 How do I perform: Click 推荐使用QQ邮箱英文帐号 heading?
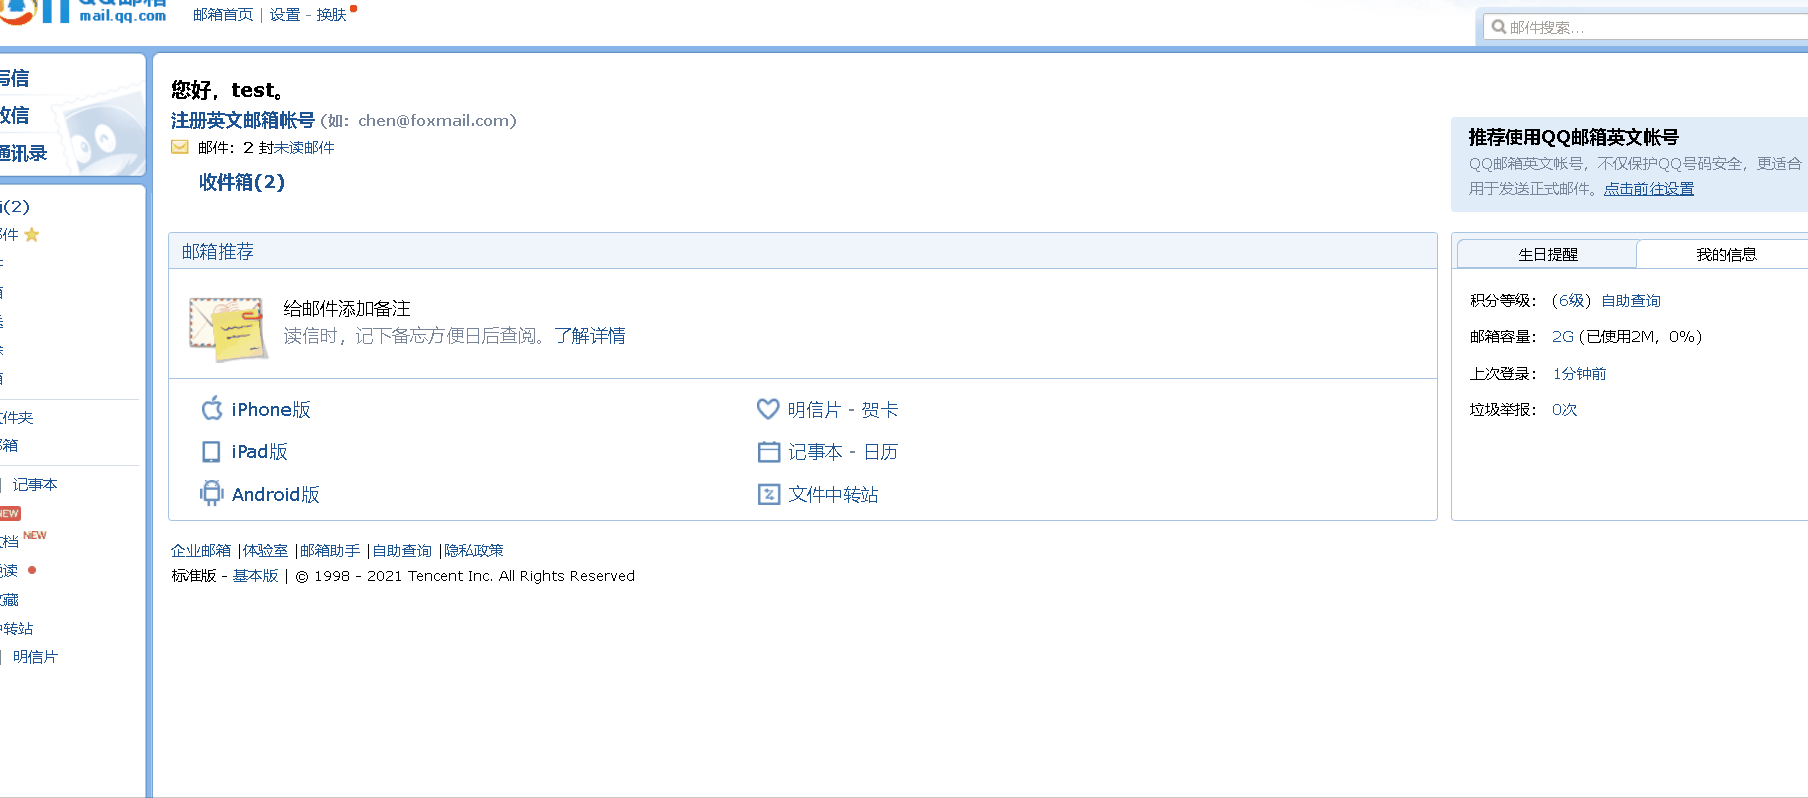1573,137
